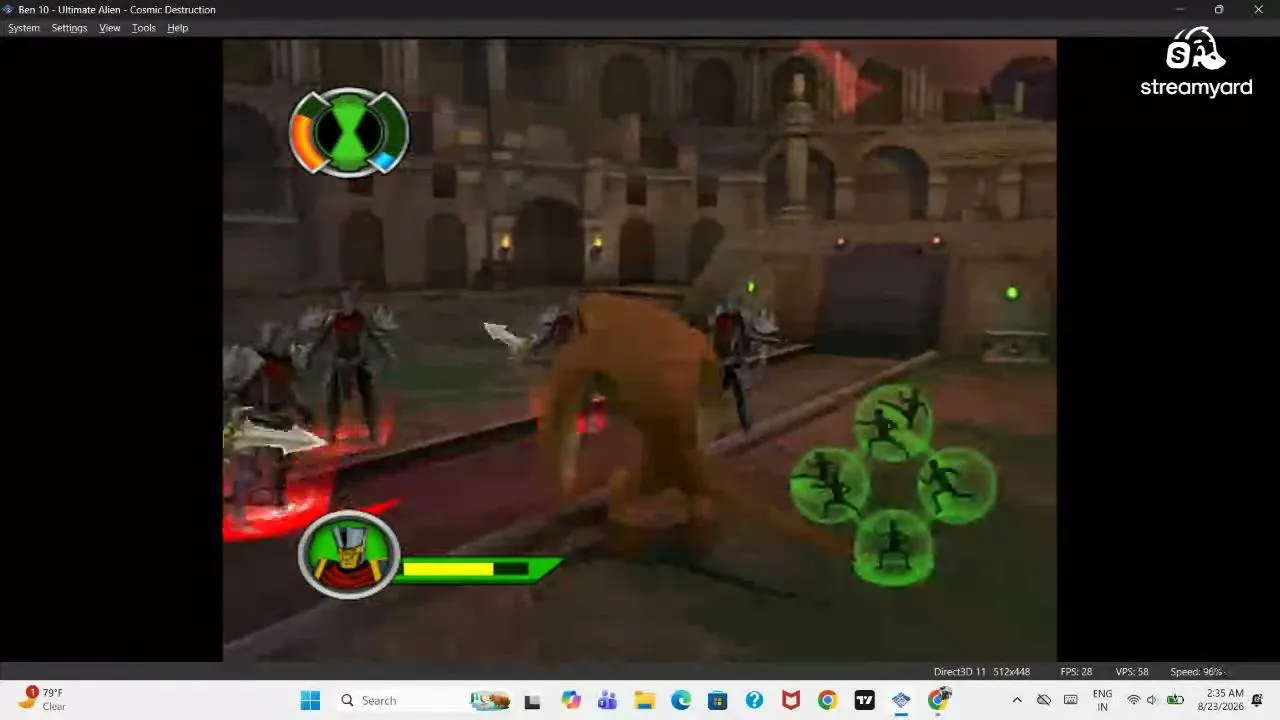Click the Omnitrix symbol in the game HUD
This screenshot has height=720, width=1280.
(349, 132)
